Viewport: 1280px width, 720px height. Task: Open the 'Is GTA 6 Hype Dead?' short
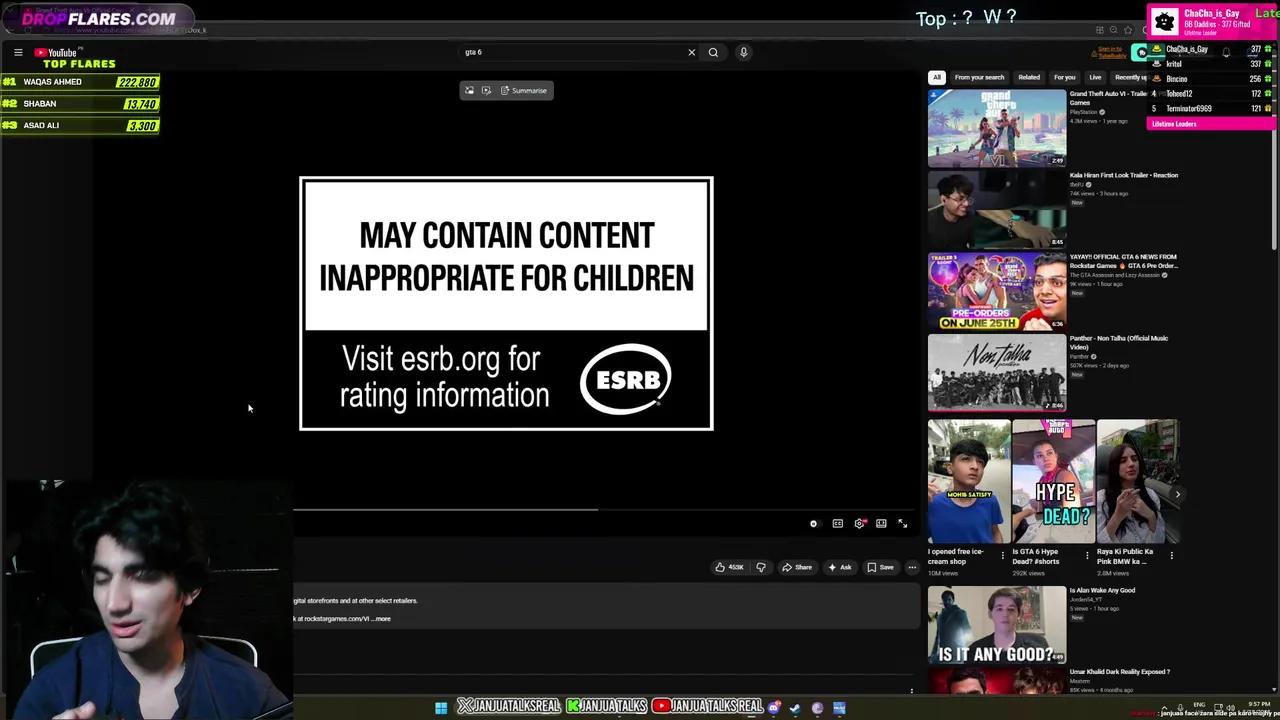tap(1053, 481)
